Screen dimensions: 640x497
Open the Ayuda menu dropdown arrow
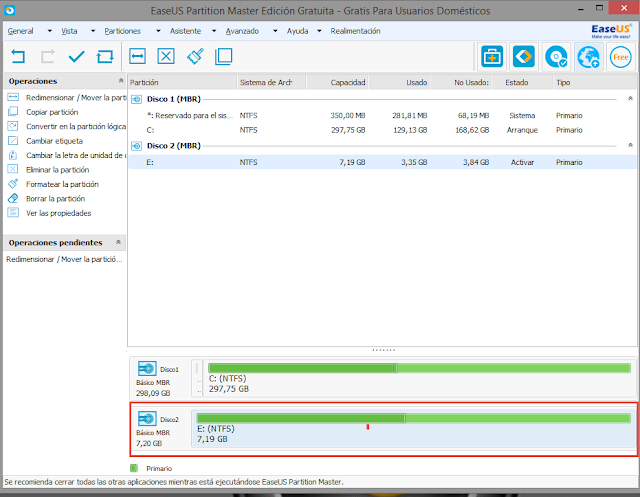[319, 31]
